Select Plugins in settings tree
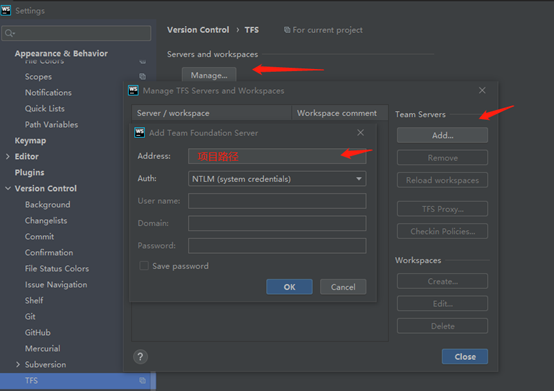 pyautogui.click(x=29, y=172)
